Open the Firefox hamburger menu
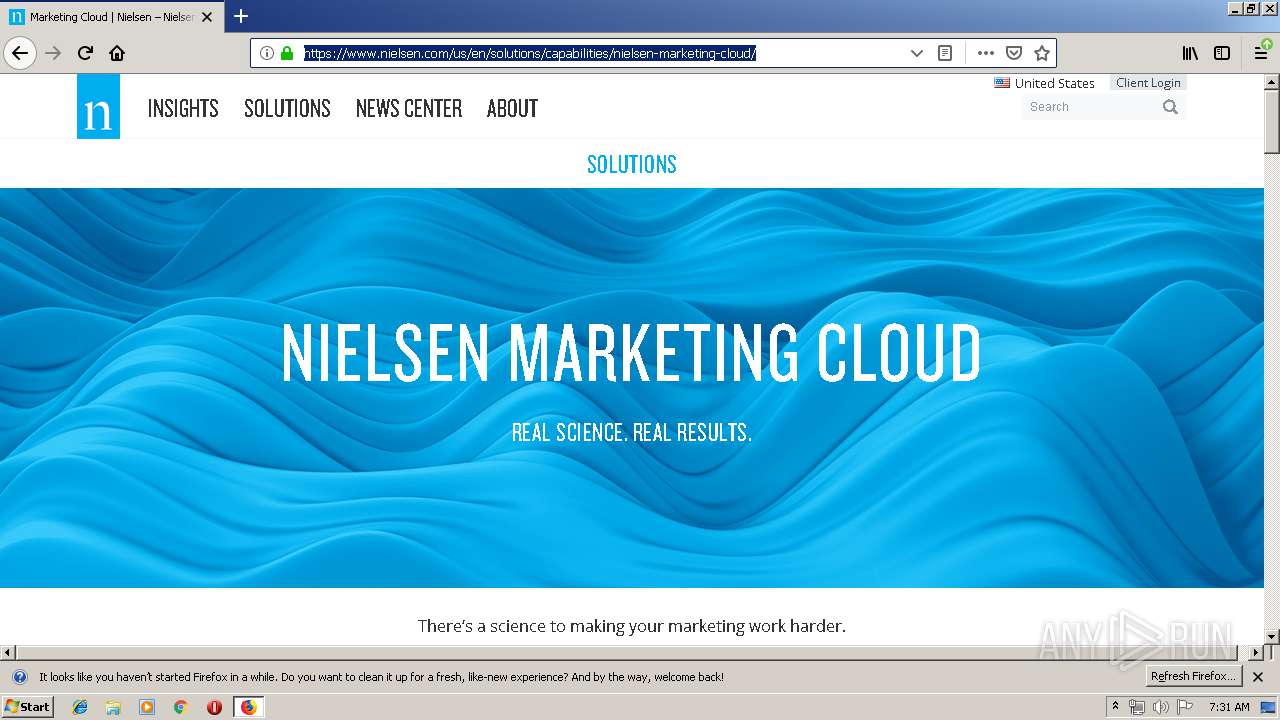Screen dimensions: 1280x720 click(1262, 53)
